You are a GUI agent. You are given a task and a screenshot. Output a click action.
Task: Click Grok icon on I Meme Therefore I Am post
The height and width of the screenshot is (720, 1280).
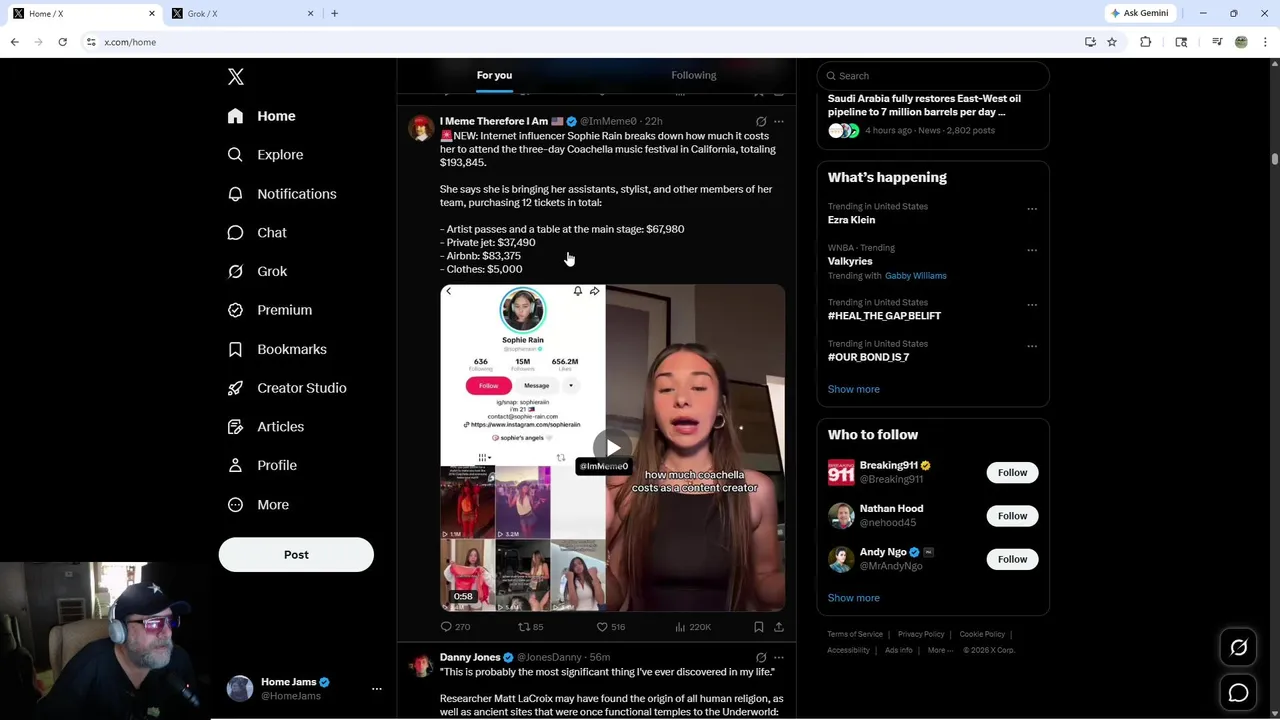(x=761, y=122)
